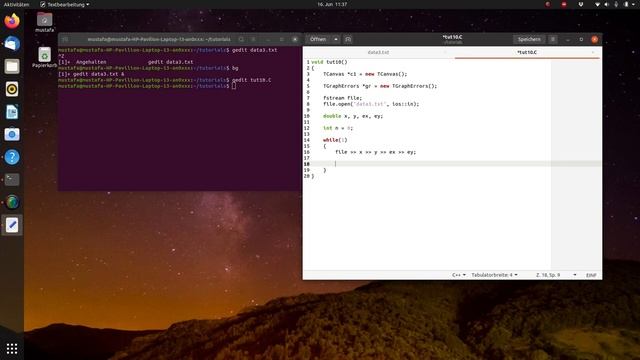
Task: Click 'void tut10()' on line 1
Action: [329, 62]
